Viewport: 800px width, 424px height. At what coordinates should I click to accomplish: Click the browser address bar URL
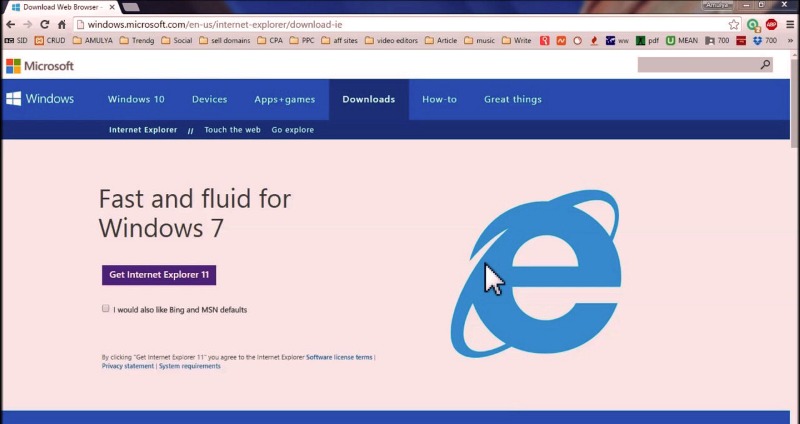click(x=215, y=24)
